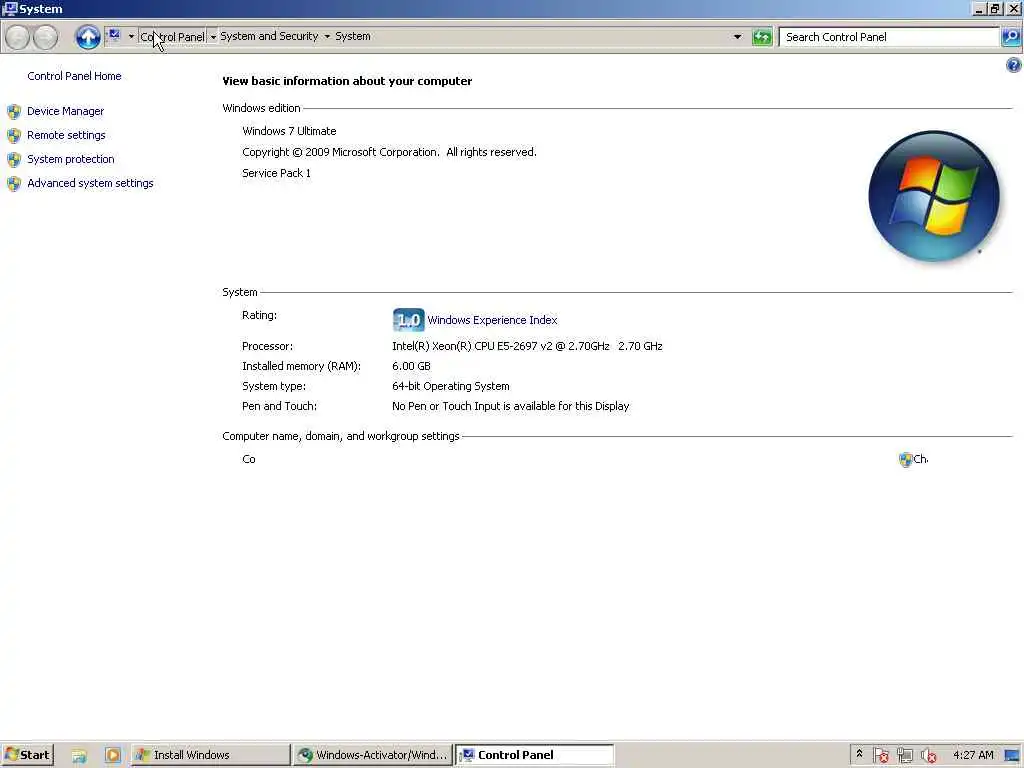Open Control Panel Home link

pos(74,76)
